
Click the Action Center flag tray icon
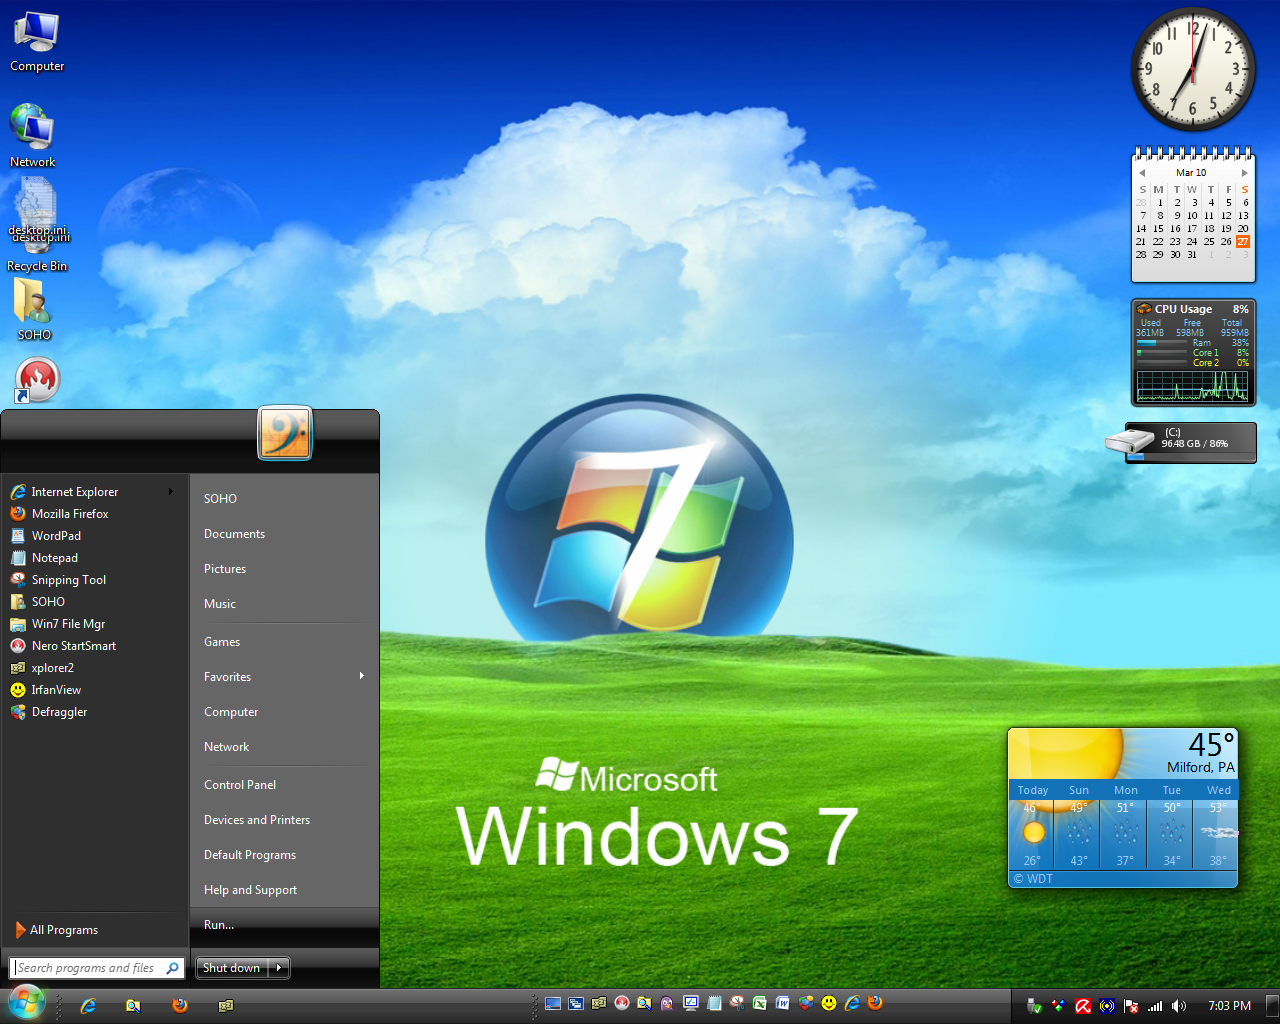(1131, 1006)
